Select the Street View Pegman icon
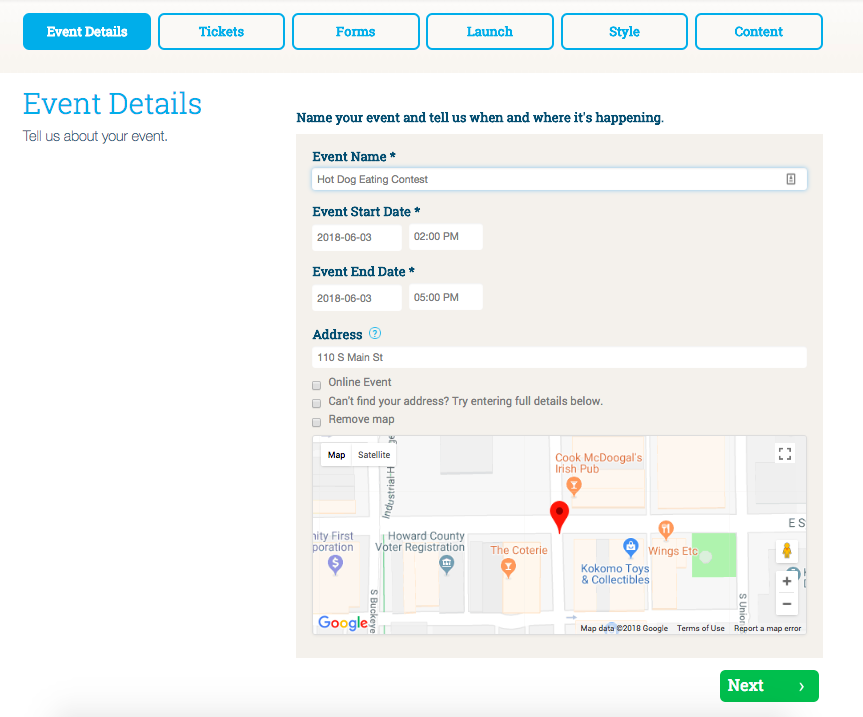The width and height of the screenshot is (863, 717). click(787, 549)
